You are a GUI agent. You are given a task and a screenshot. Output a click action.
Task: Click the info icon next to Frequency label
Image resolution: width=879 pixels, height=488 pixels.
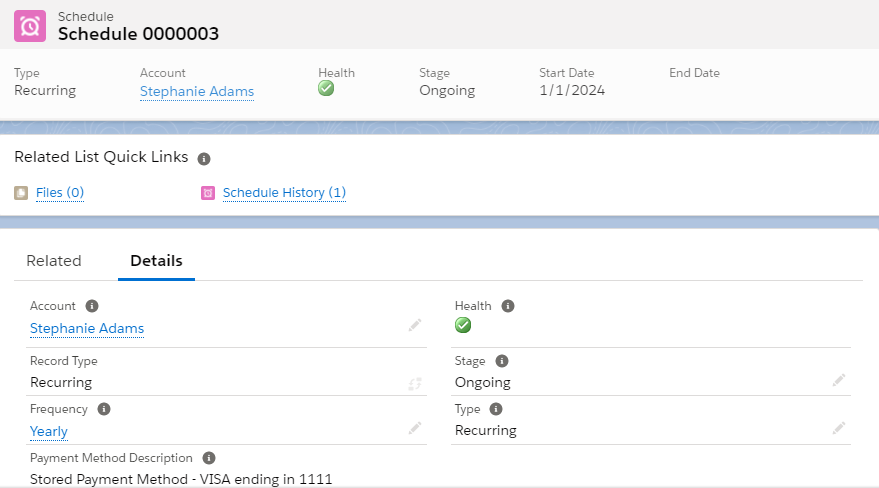pos(104,409)
